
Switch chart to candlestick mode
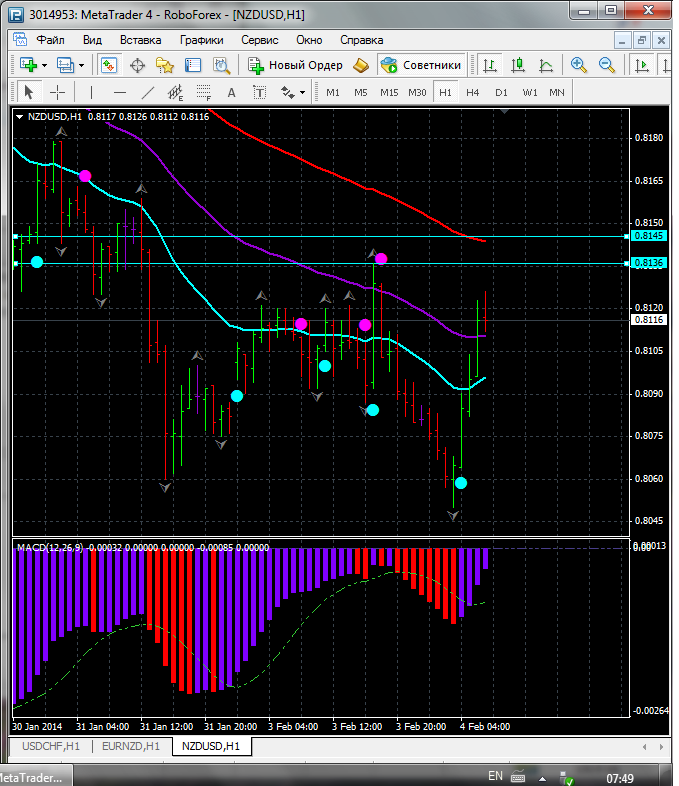click(518, 65)
